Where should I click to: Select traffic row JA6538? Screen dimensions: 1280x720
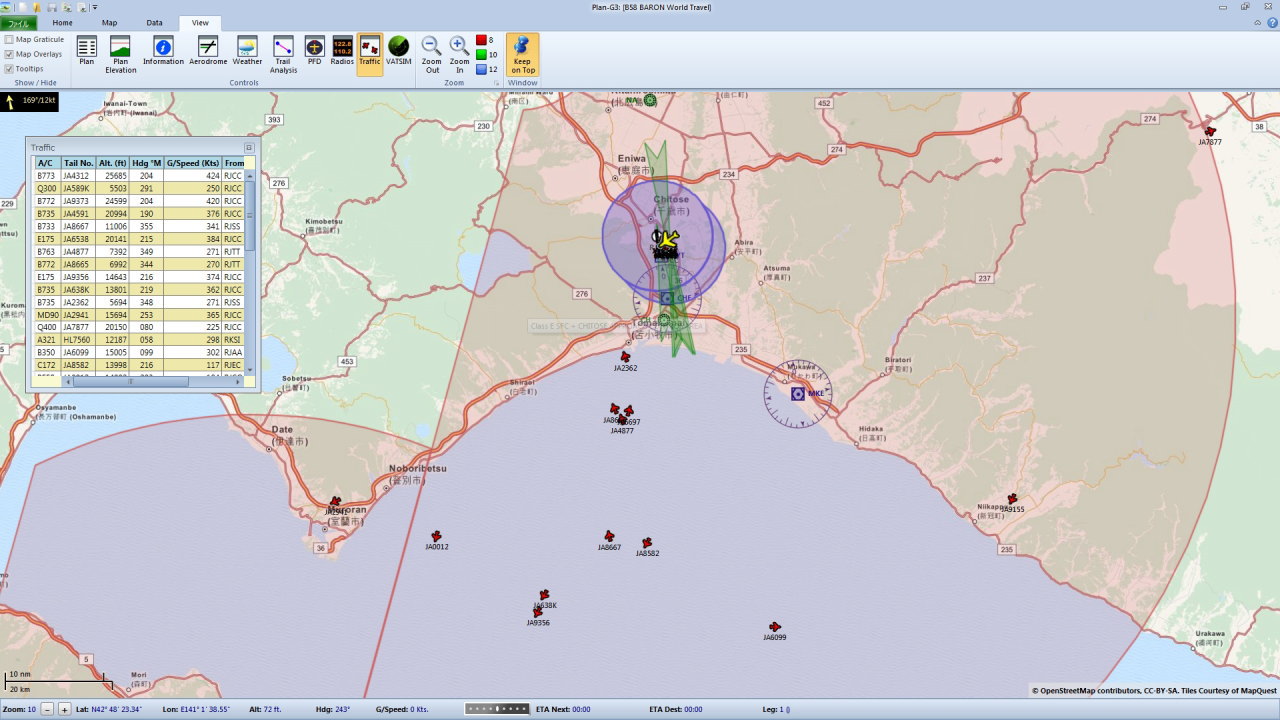click(139, 239)
